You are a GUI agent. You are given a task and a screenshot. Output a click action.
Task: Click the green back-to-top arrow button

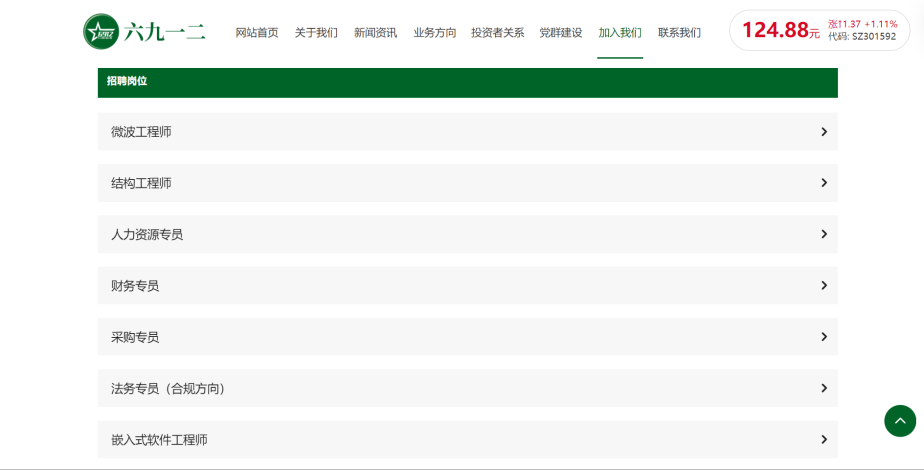900,421
